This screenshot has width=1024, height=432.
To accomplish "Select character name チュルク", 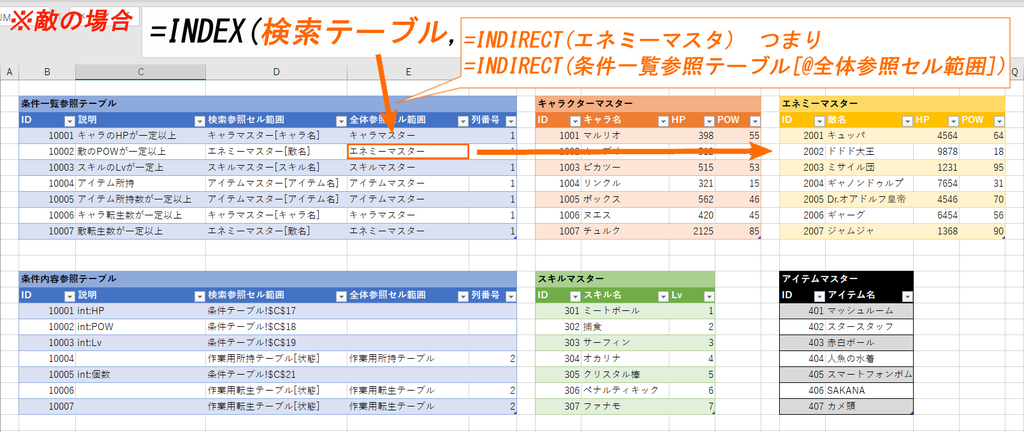I will (x=625, y=231).
